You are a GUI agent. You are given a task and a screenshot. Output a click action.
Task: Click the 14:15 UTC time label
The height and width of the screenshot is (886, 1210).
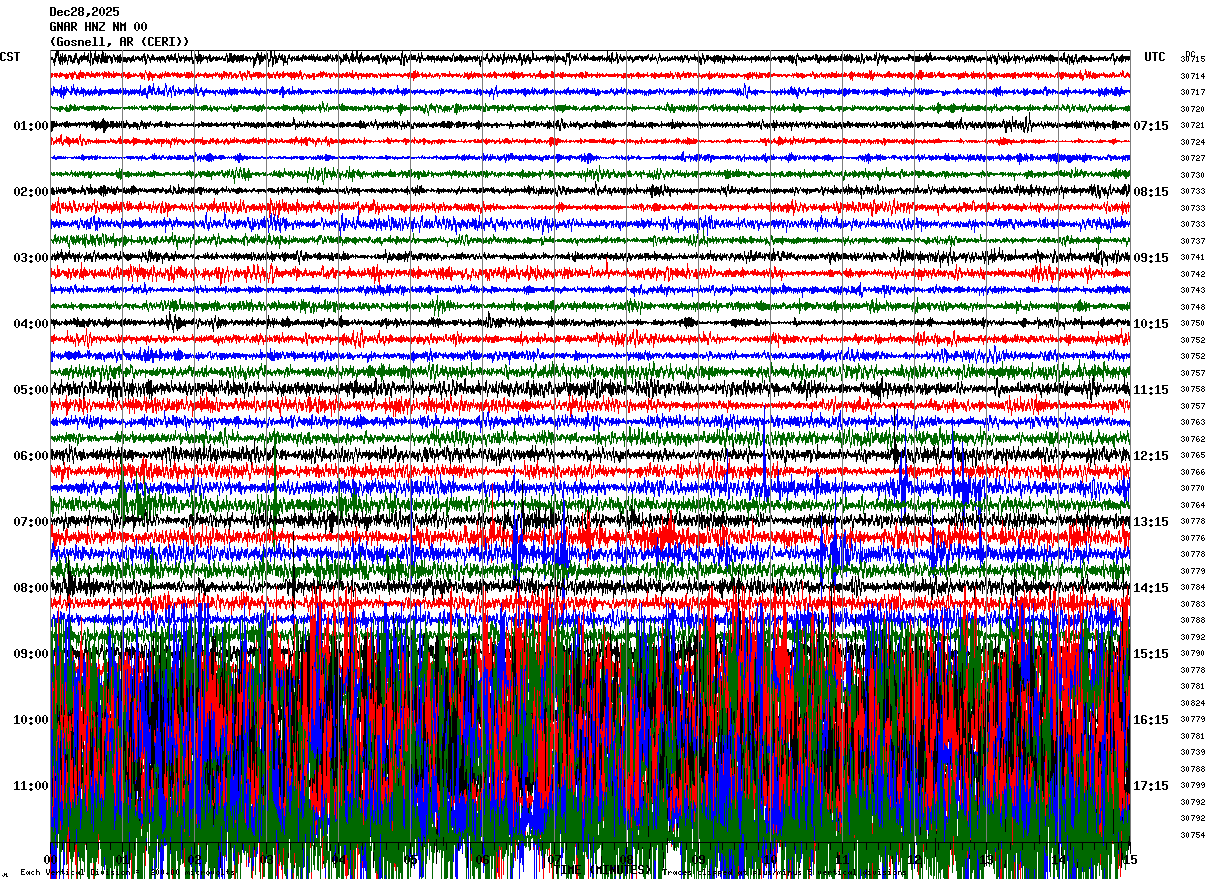(x=1151, y=588)
